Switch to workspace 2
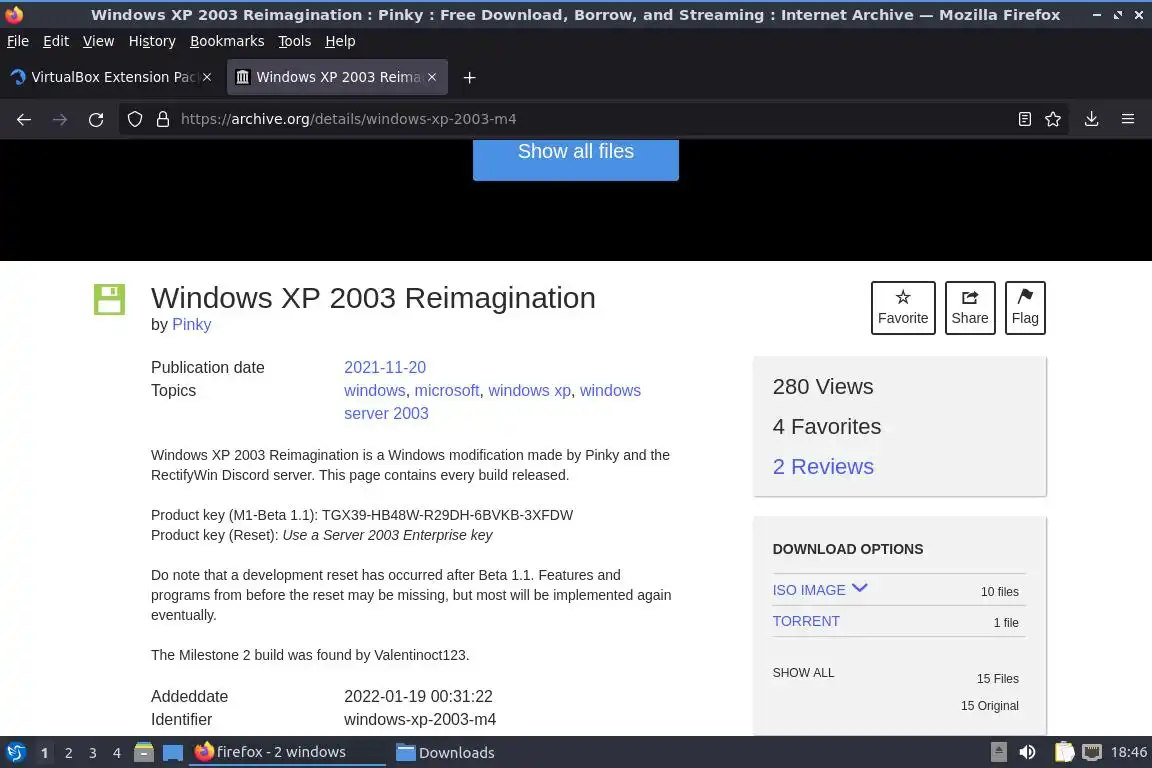This screenshot has width=1152, height=768. [68, 753]
